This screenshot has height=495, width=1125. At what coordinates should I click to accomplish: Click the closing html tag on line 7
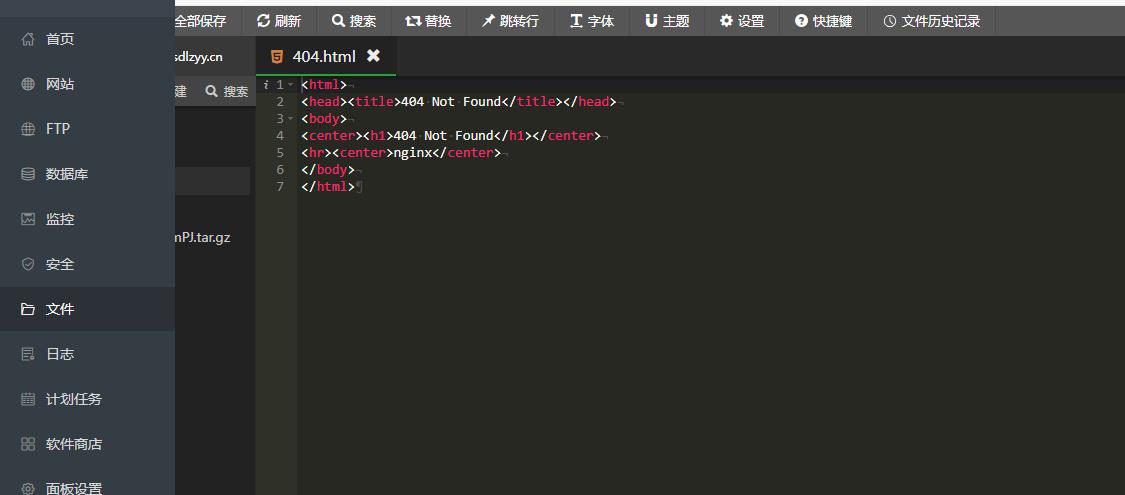coord(328,187)
